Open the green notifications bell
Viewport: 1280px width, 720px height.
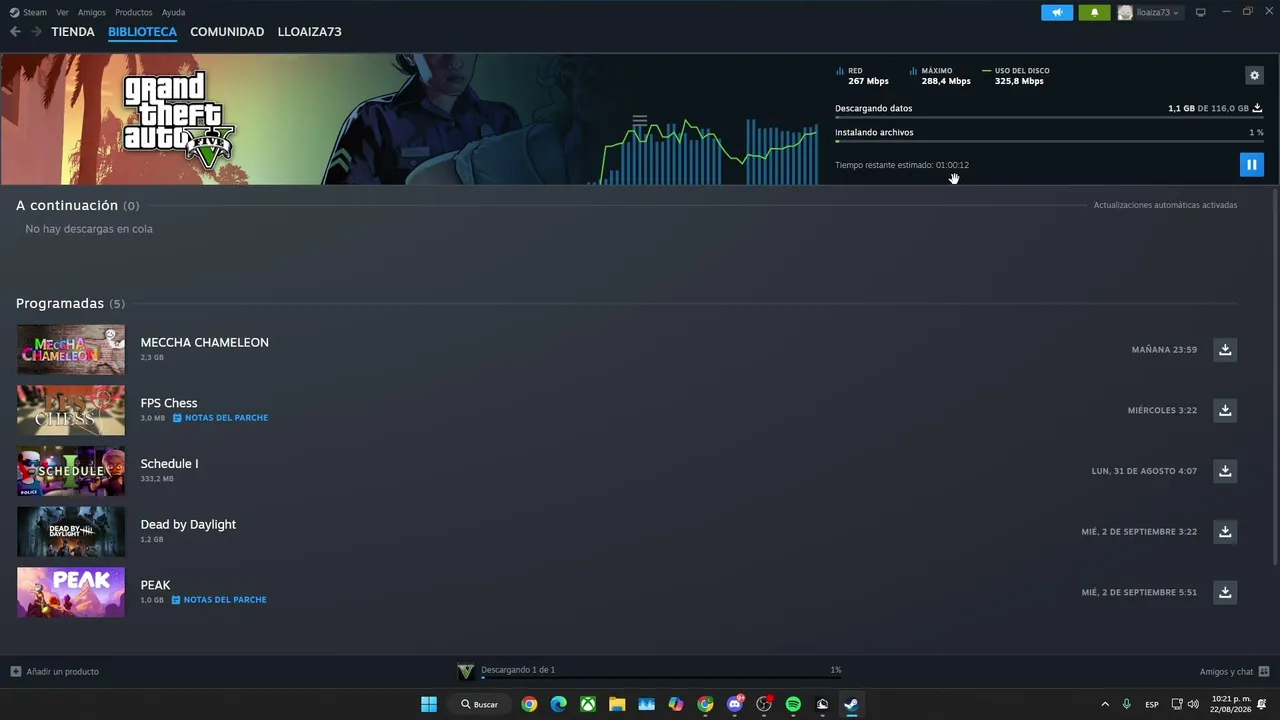pyautogui.click(x=1094, y=12)
